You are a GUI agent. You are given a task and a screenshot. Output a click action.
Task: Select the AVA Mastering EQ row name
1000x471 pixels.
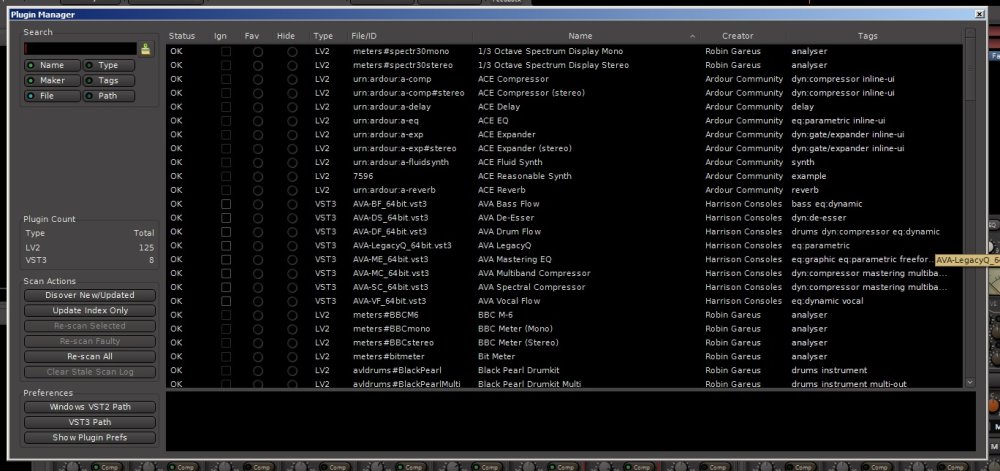(x=515, y=259)
